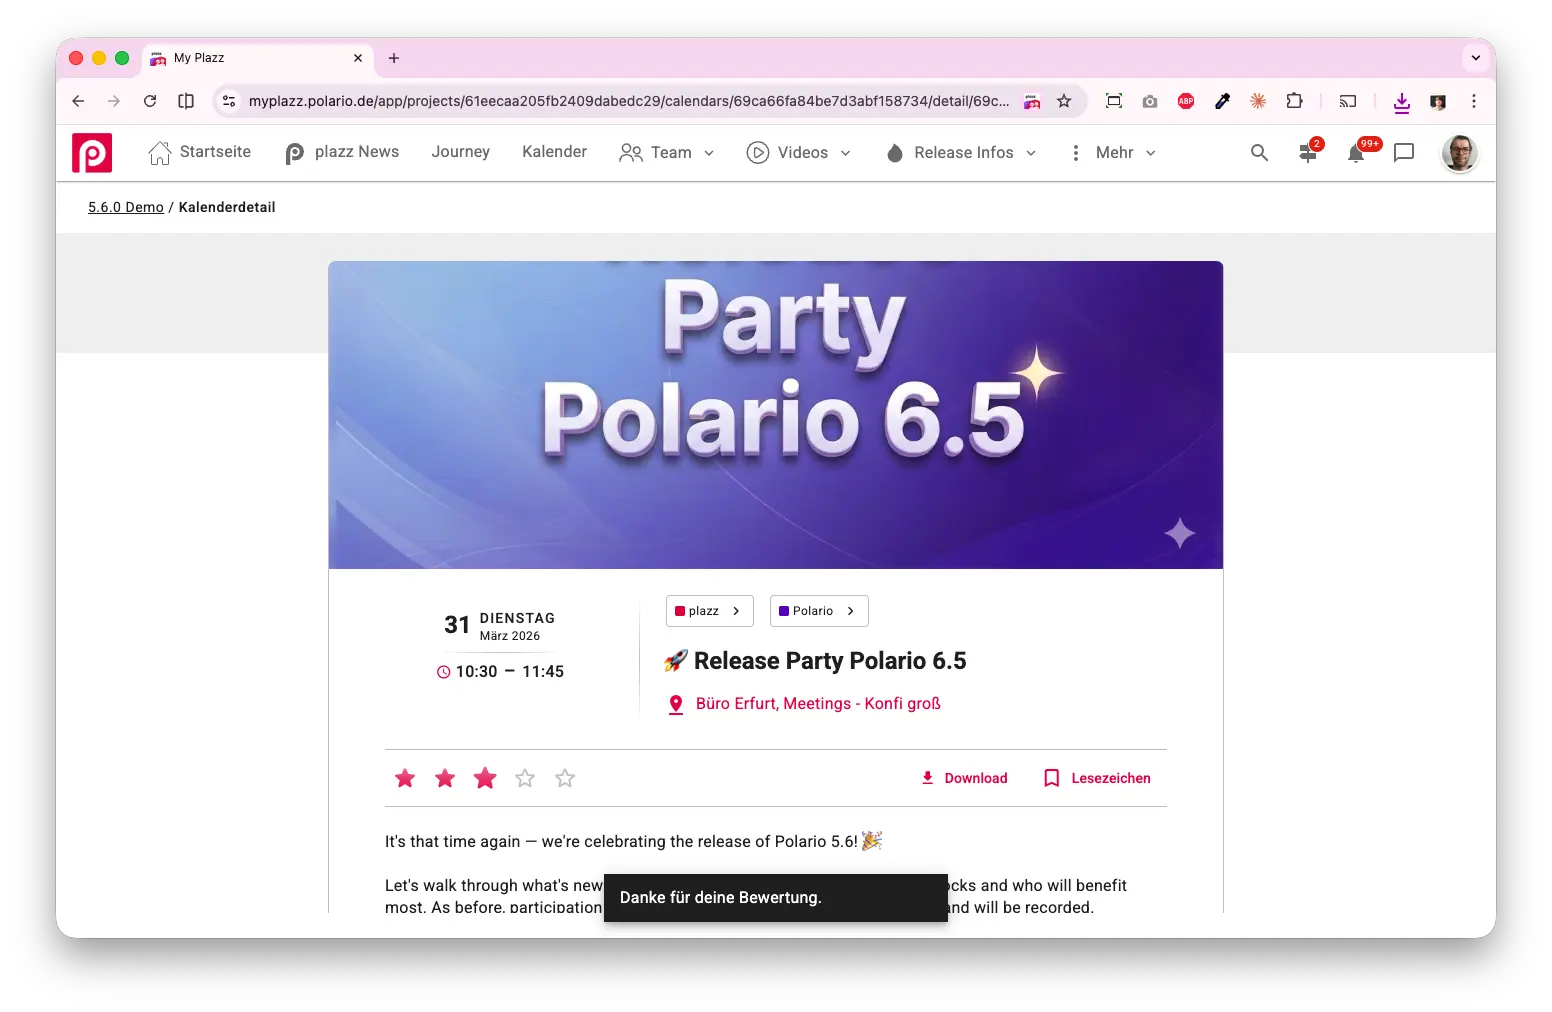This screenshot has height=1012, width=1552.
Task: Download the calendar event
Action: (x=964, y=778)
